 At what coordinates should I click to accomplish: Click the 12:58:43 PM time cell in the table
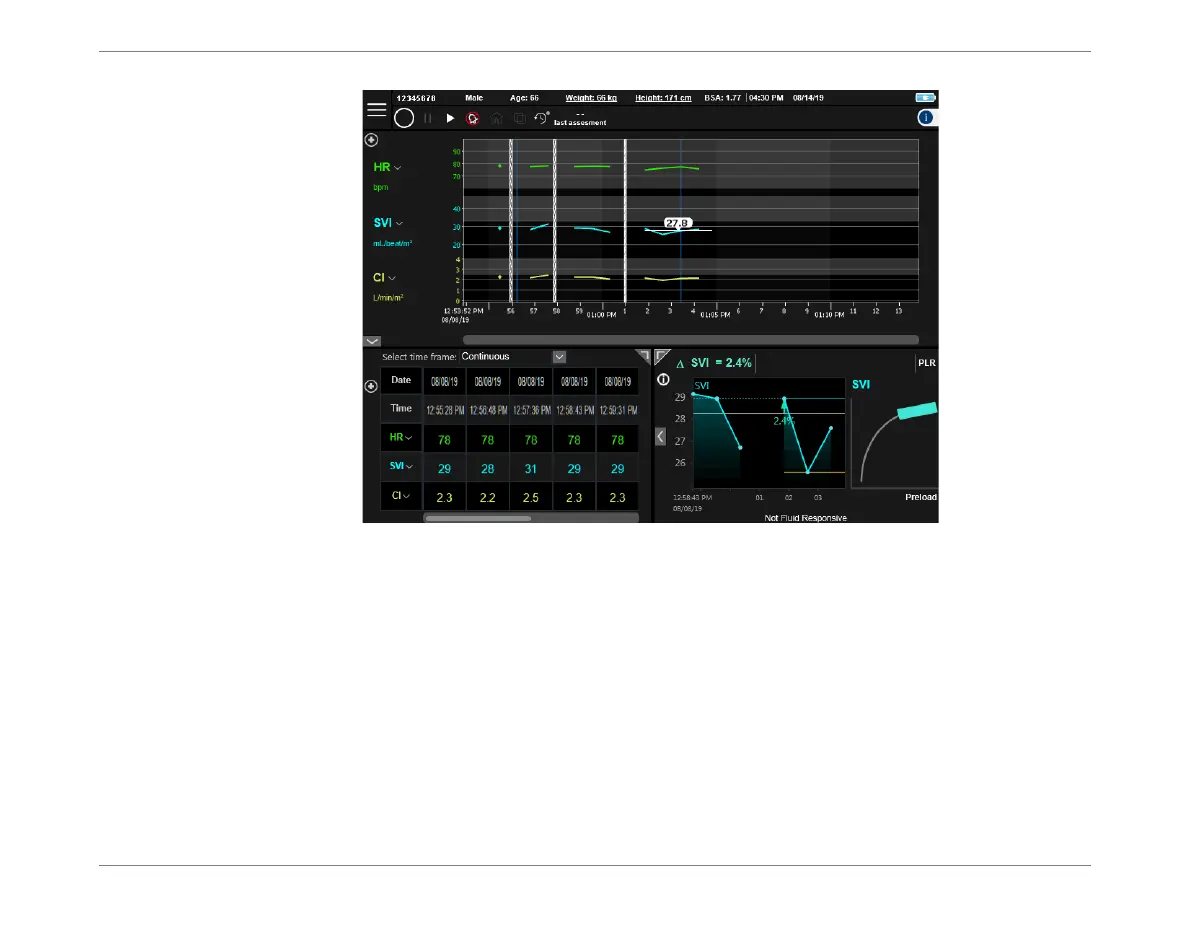[575, 411]
